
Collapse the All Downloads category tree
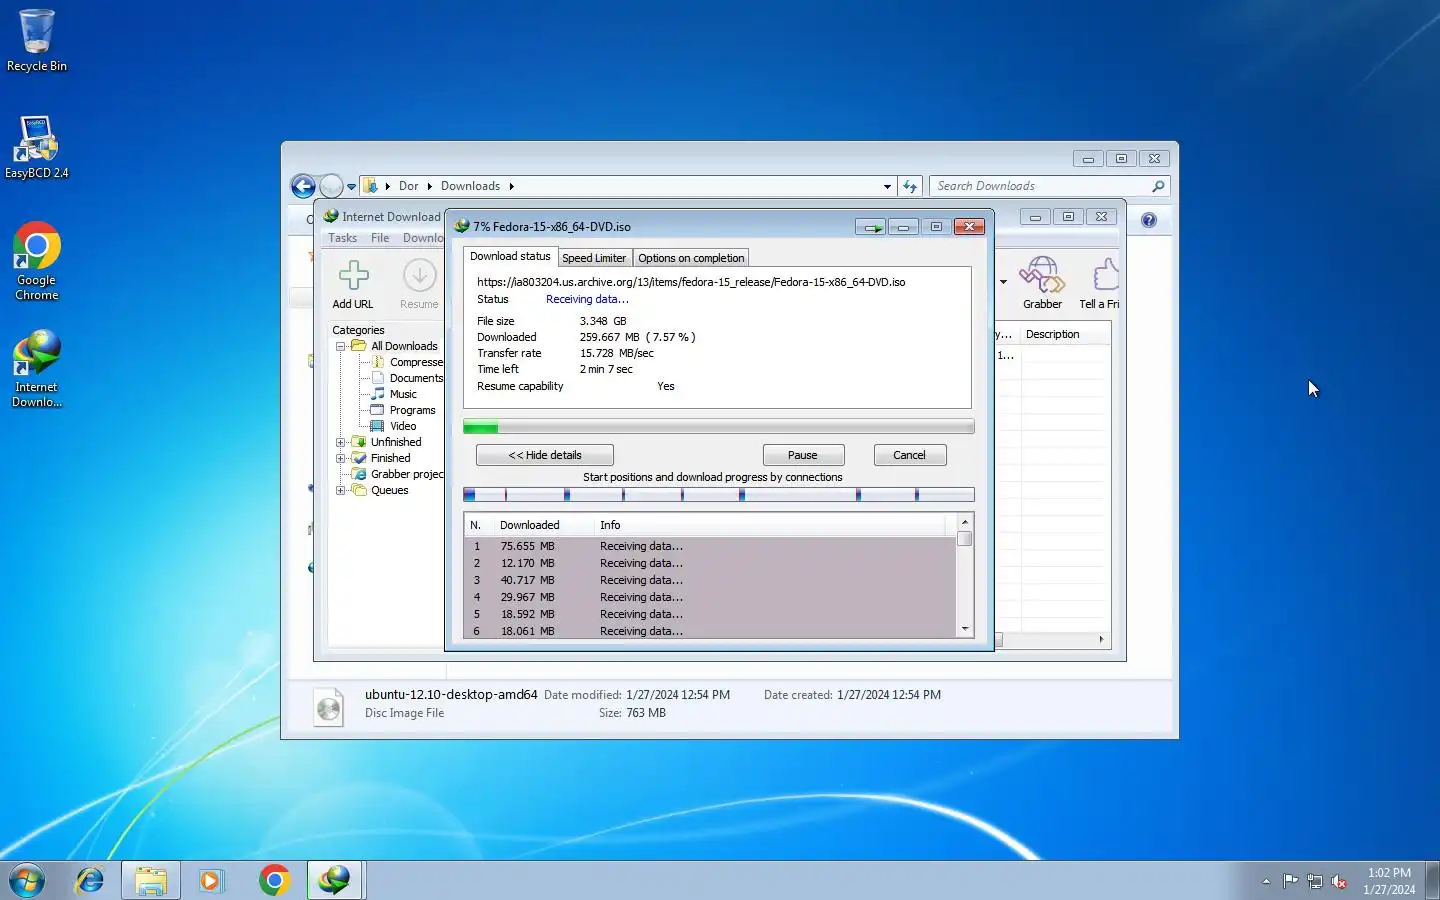[341, 346]
